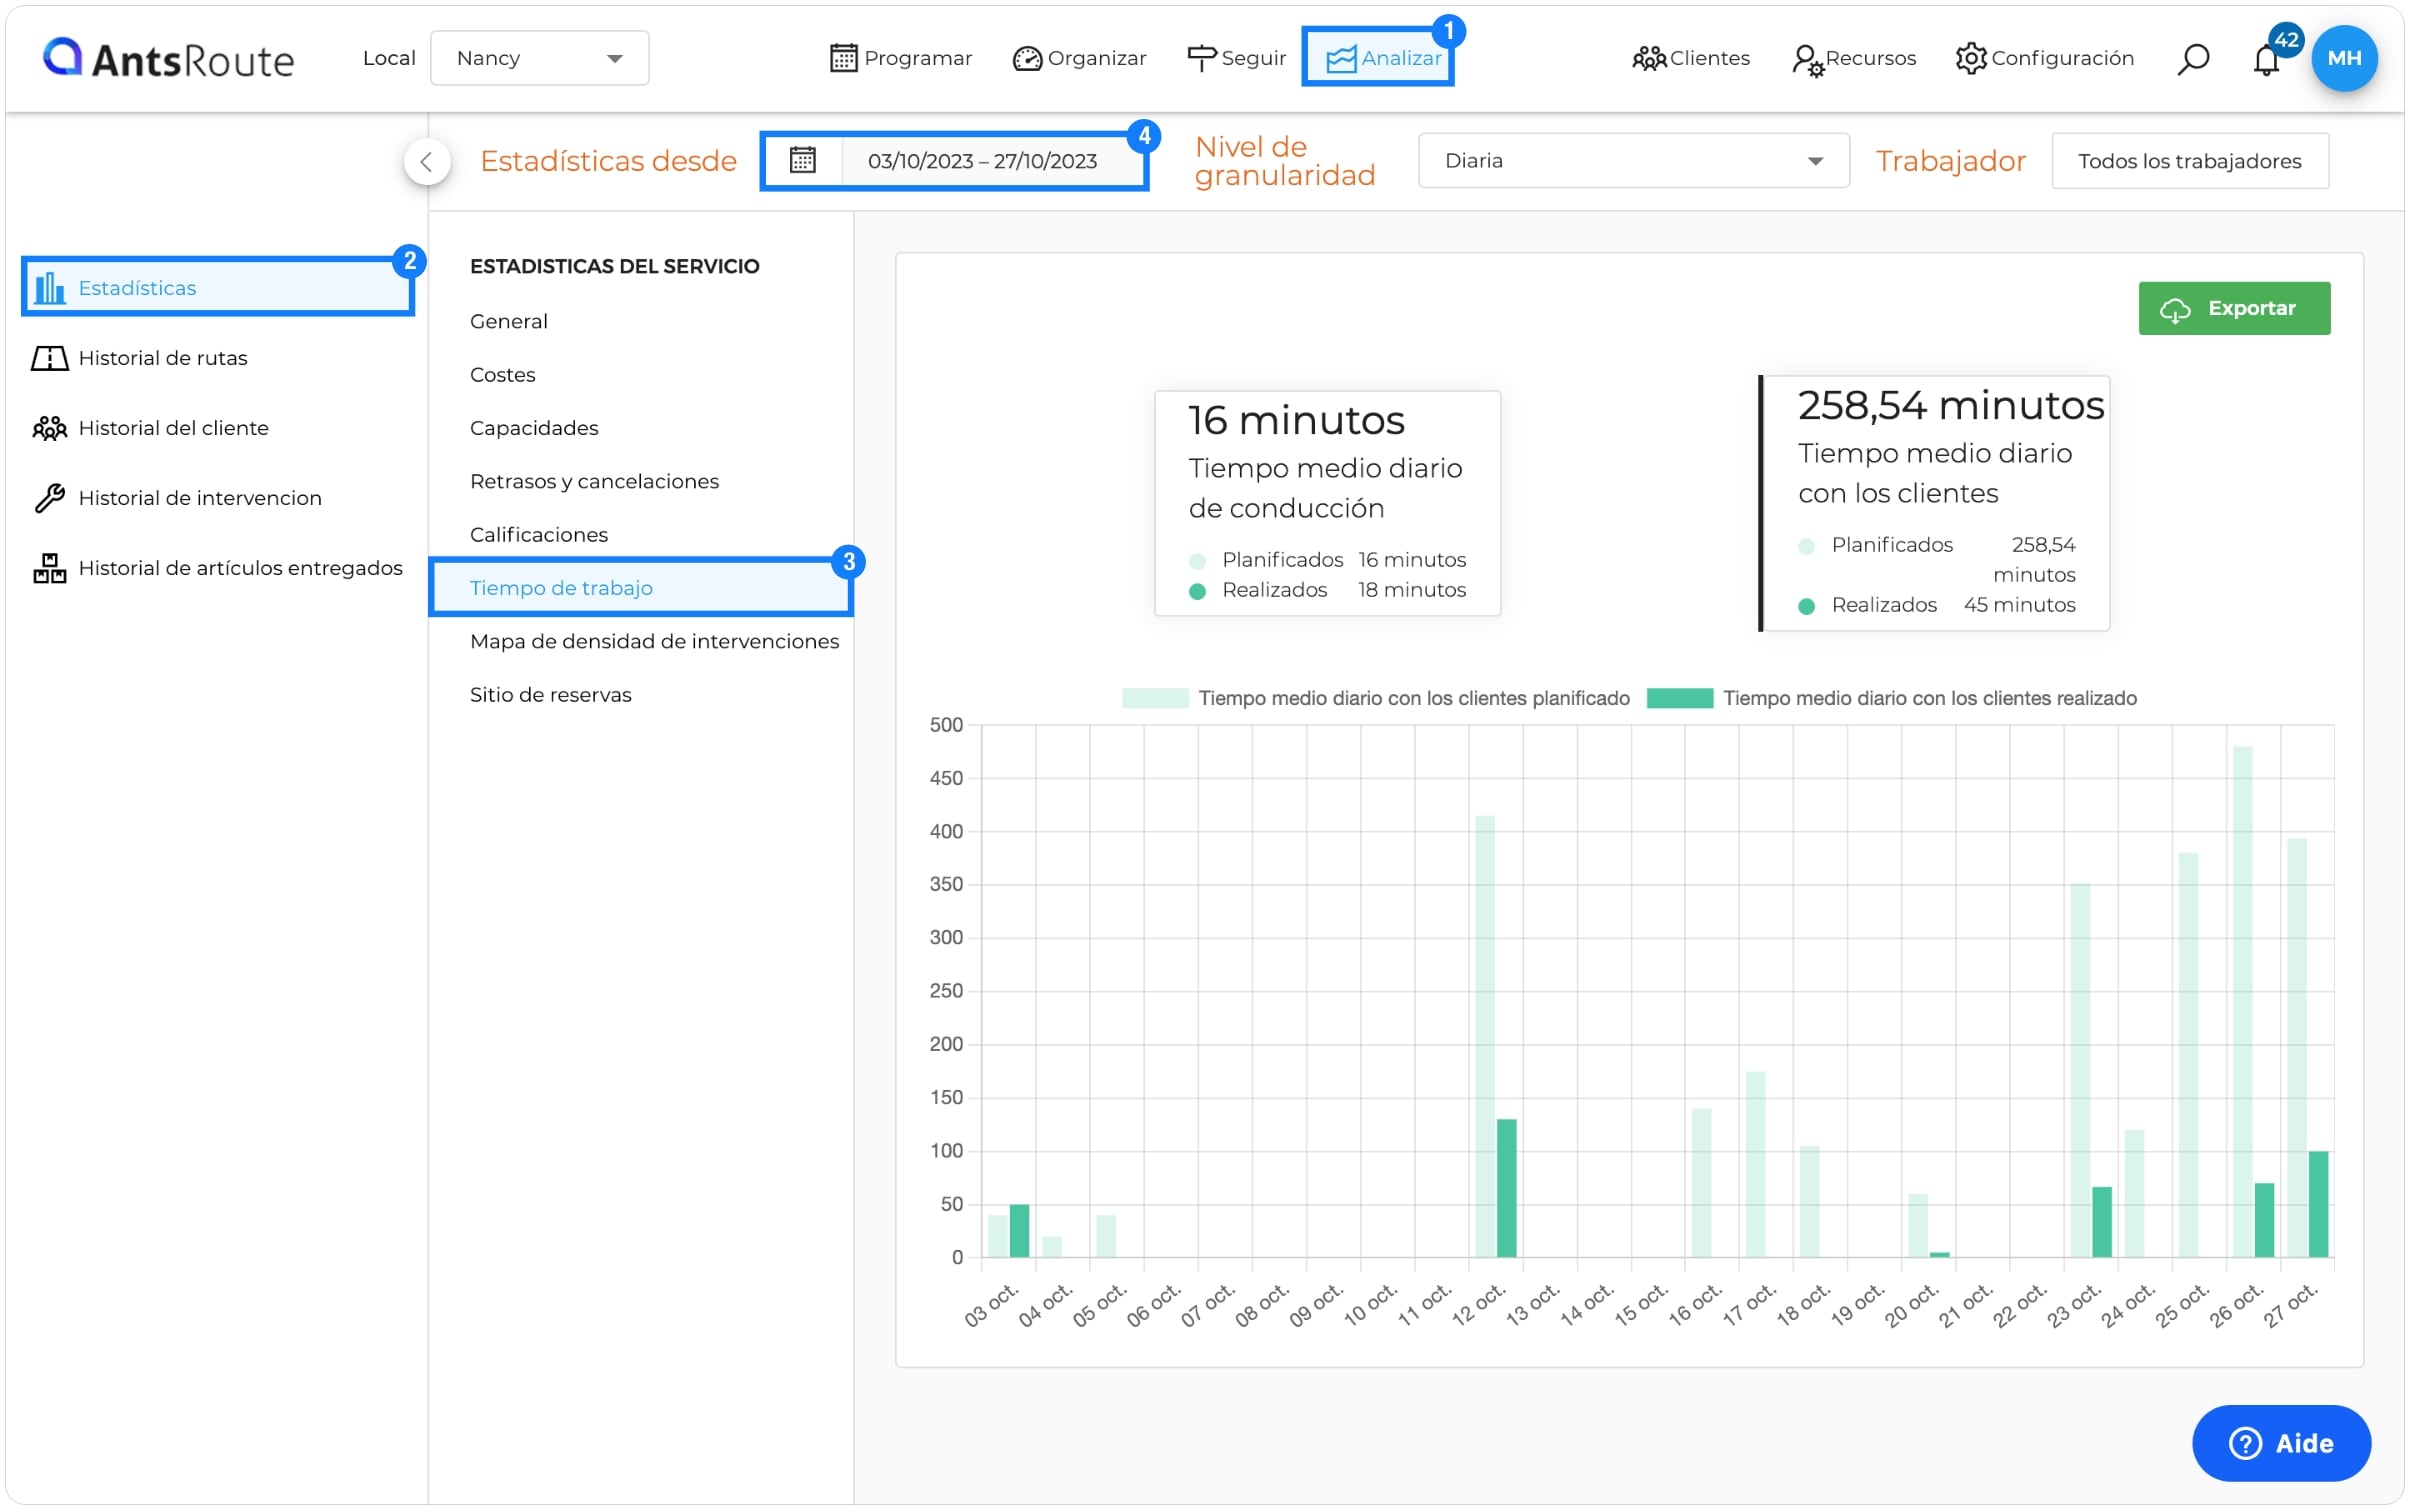2410x1510 pixels.
Task: Click the search magnifier icon
Action: click(x=2192, y=59)
